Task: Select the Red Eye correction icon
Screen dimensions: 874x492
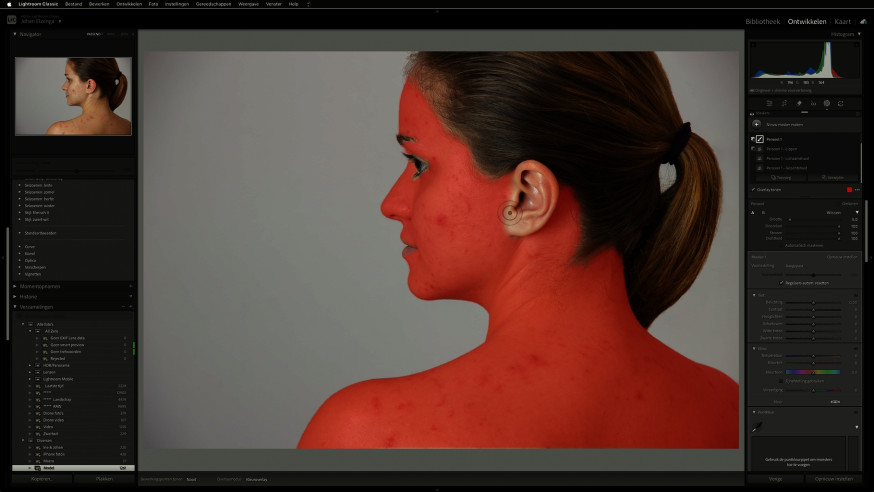Action: tap(813, 103)
